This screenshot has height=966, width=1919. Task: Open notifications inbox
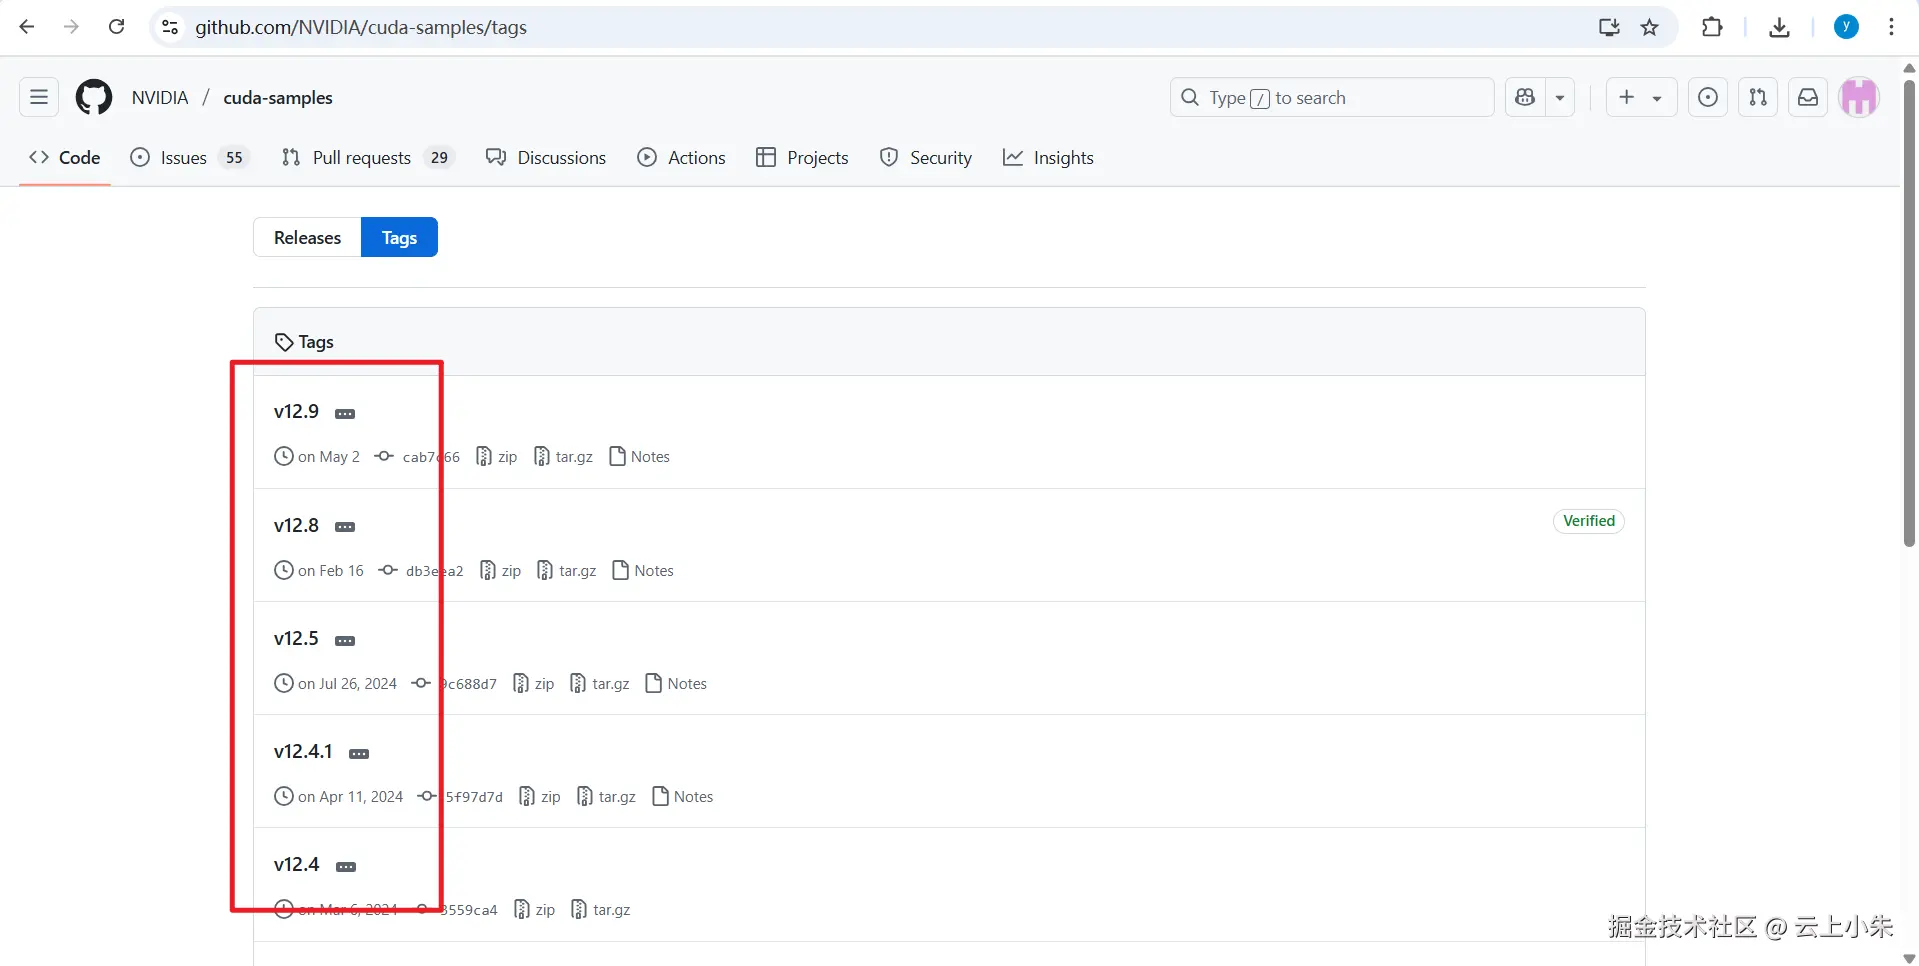click(1808, 97)
